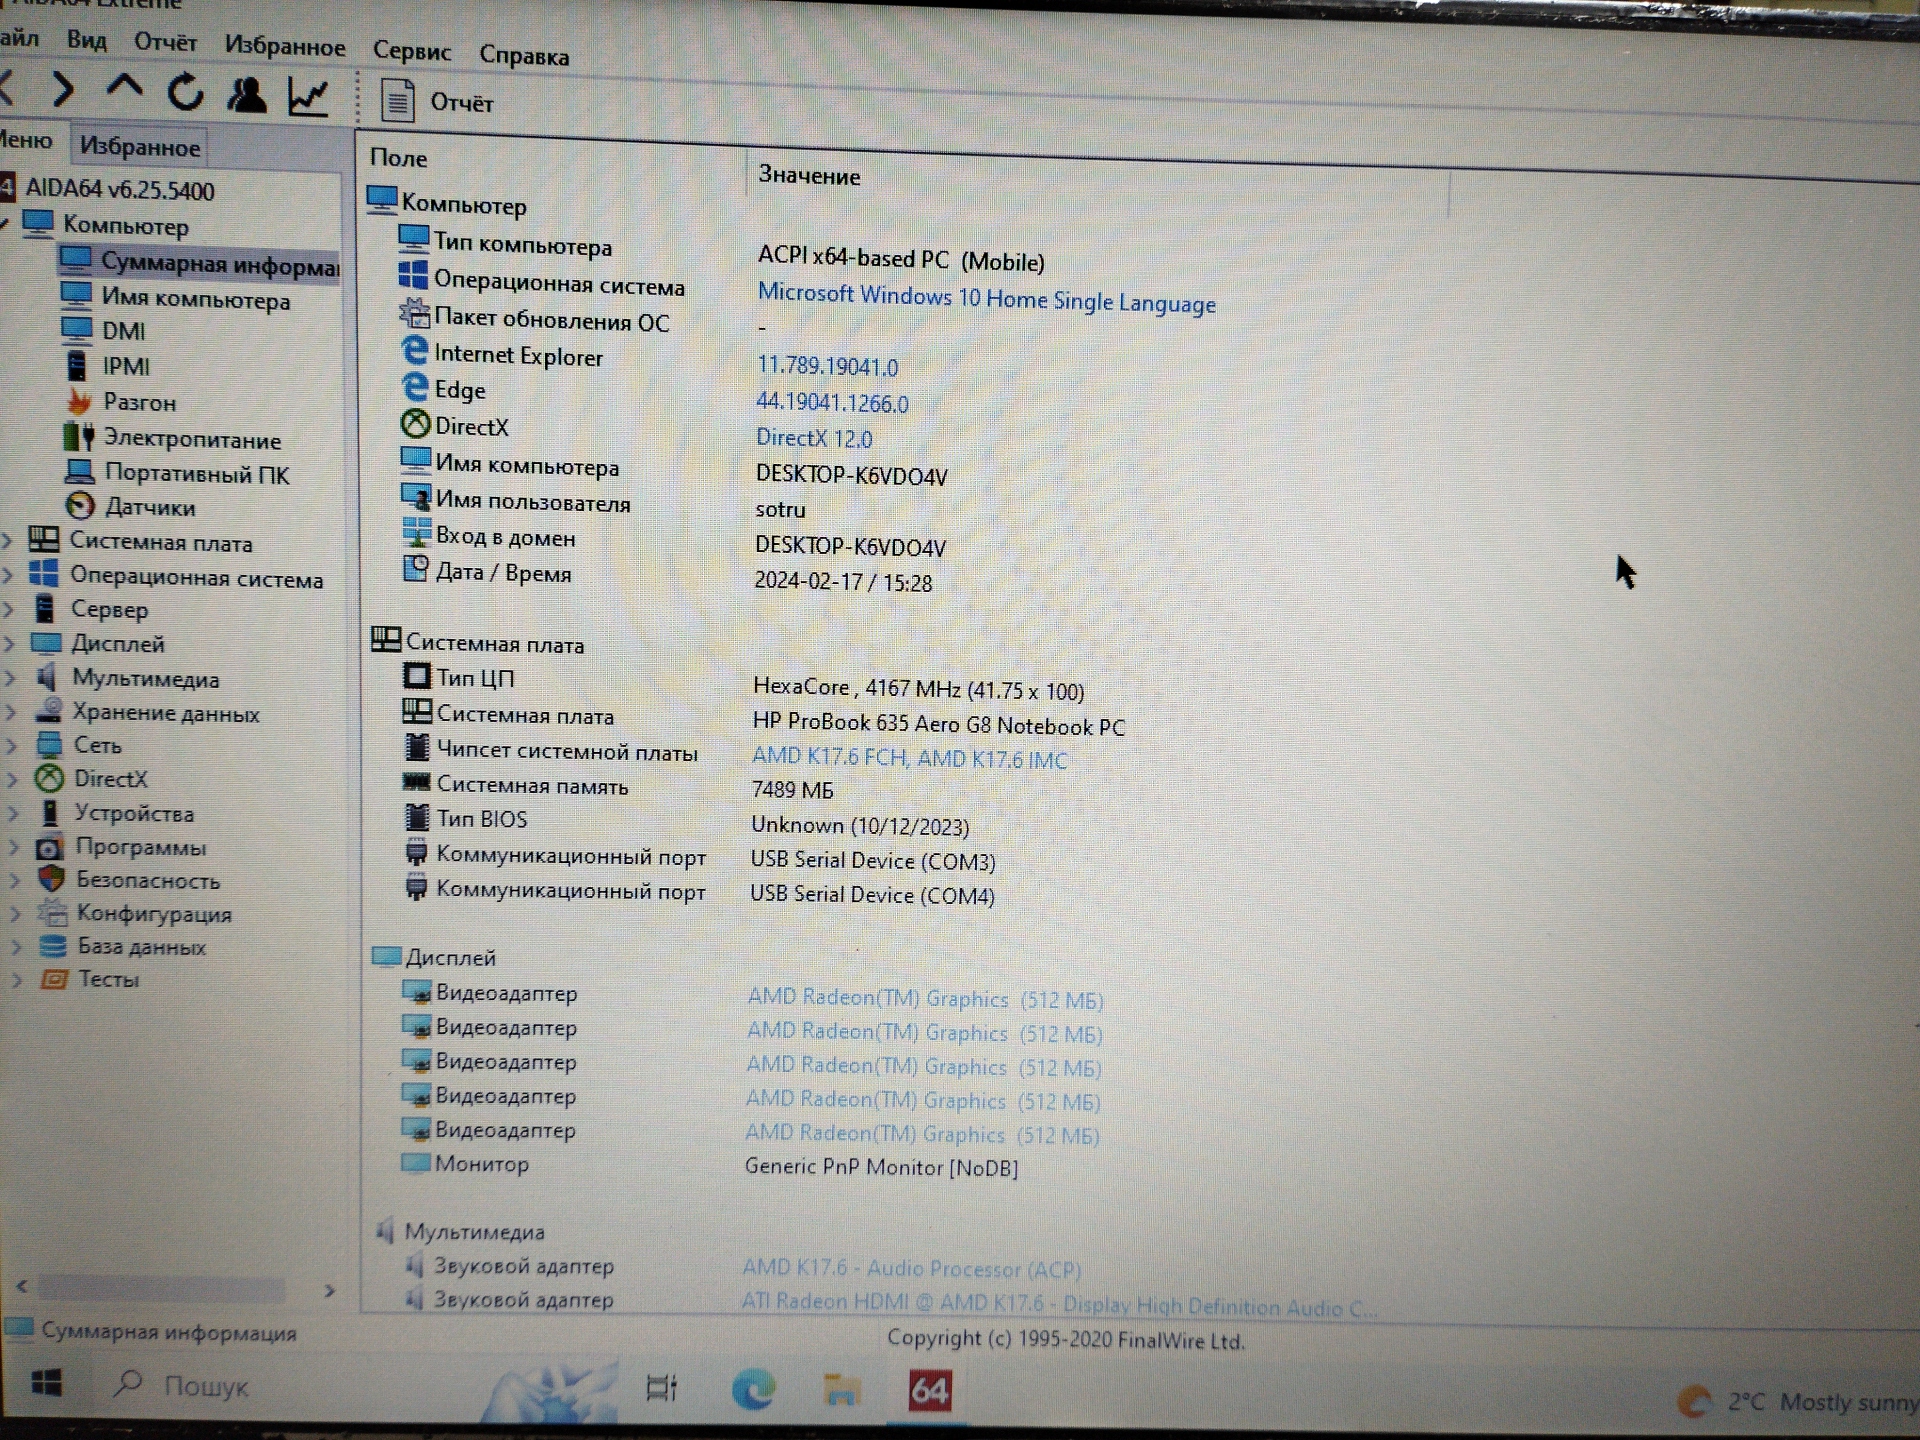Expand the Мультимедиа tree node
This screenshot has height=1440, width=1920.
coord(11,678)
